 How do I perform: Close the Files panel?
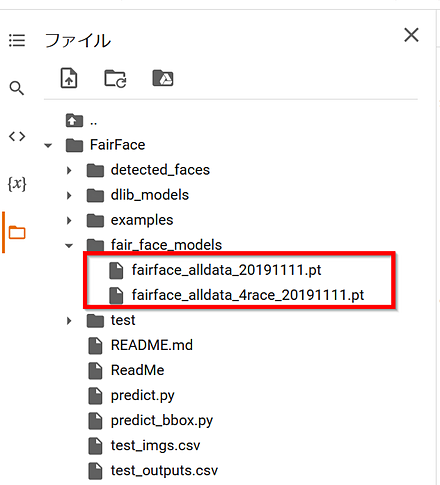tap(411, 35)
